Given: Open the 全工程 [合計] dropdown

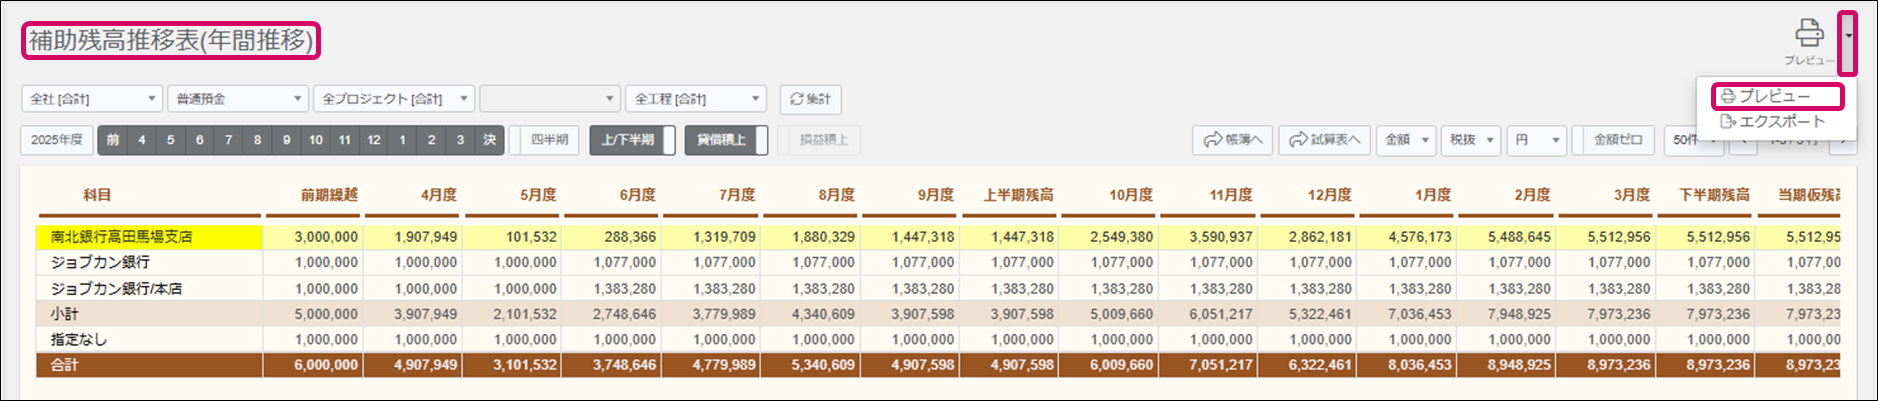Looking at the screenshot, I should [x=695, y=99].
